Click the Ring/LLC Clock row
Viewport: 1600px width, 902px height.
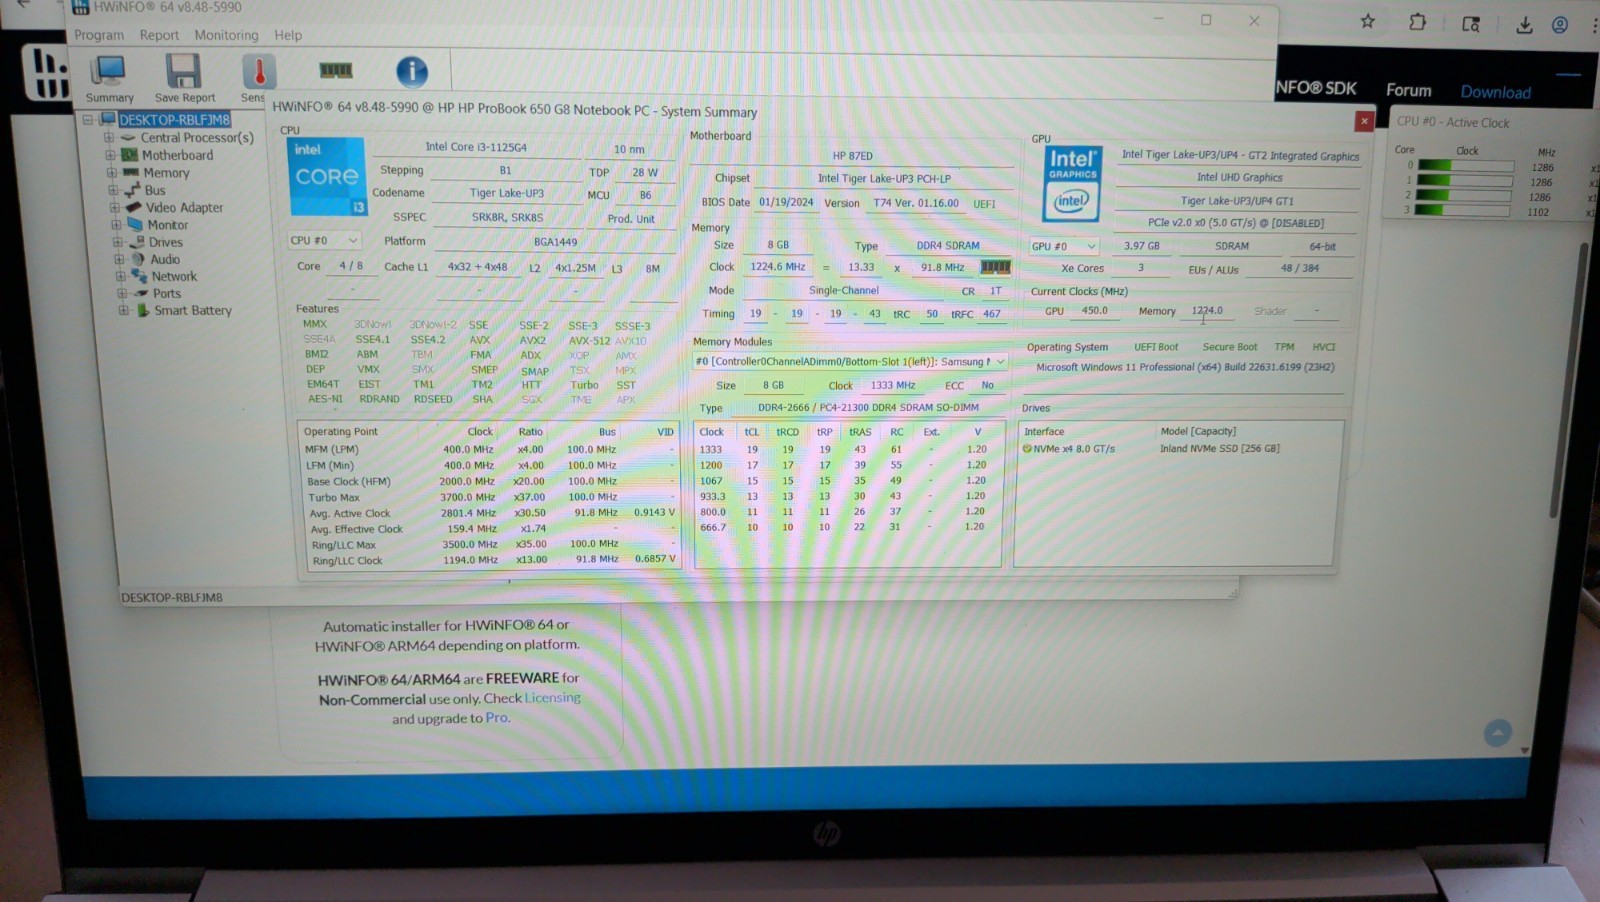pyautogui.click(x=491, y=560)
